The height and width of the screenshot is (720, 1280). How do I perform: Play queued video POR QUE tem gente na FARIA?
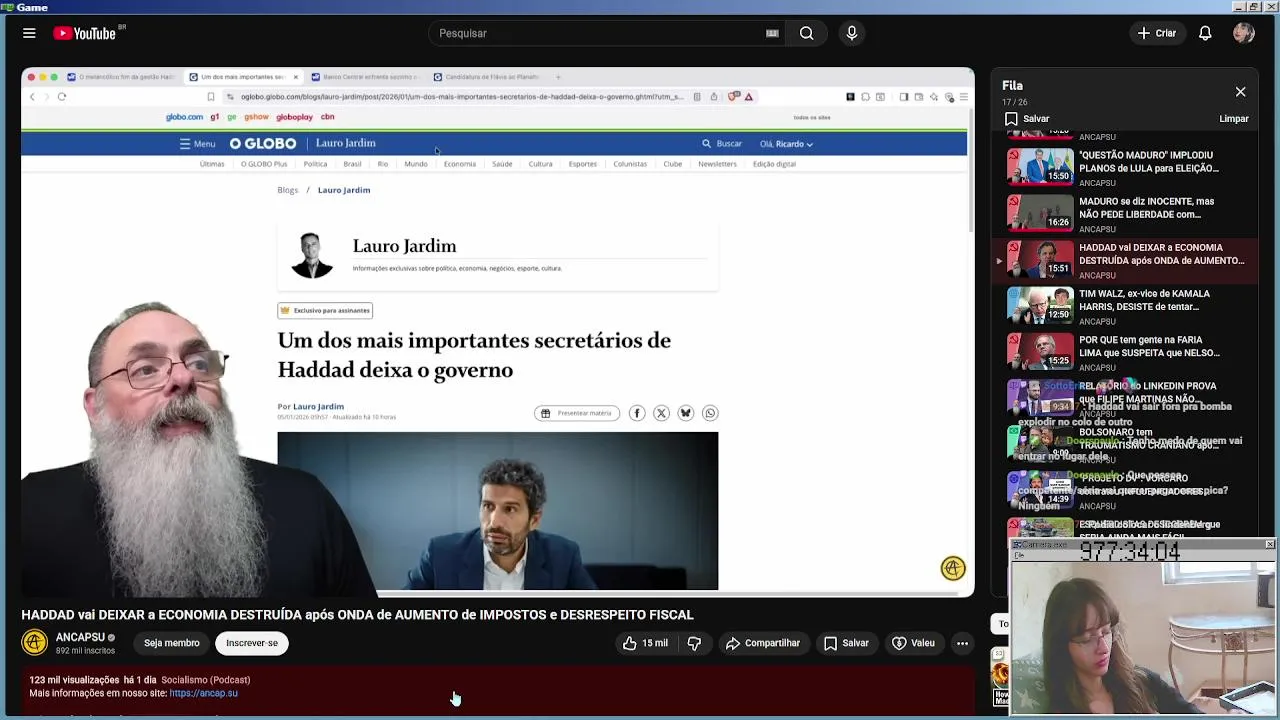coord(1127,352)
